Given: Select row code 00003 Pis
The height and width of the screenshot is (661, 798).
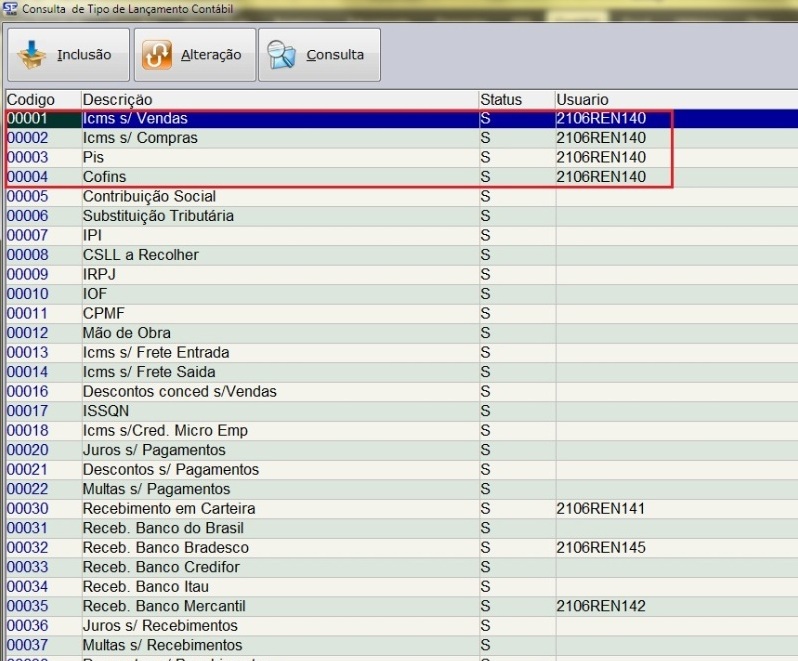Looking at the screenshot, I should (93, 158).
